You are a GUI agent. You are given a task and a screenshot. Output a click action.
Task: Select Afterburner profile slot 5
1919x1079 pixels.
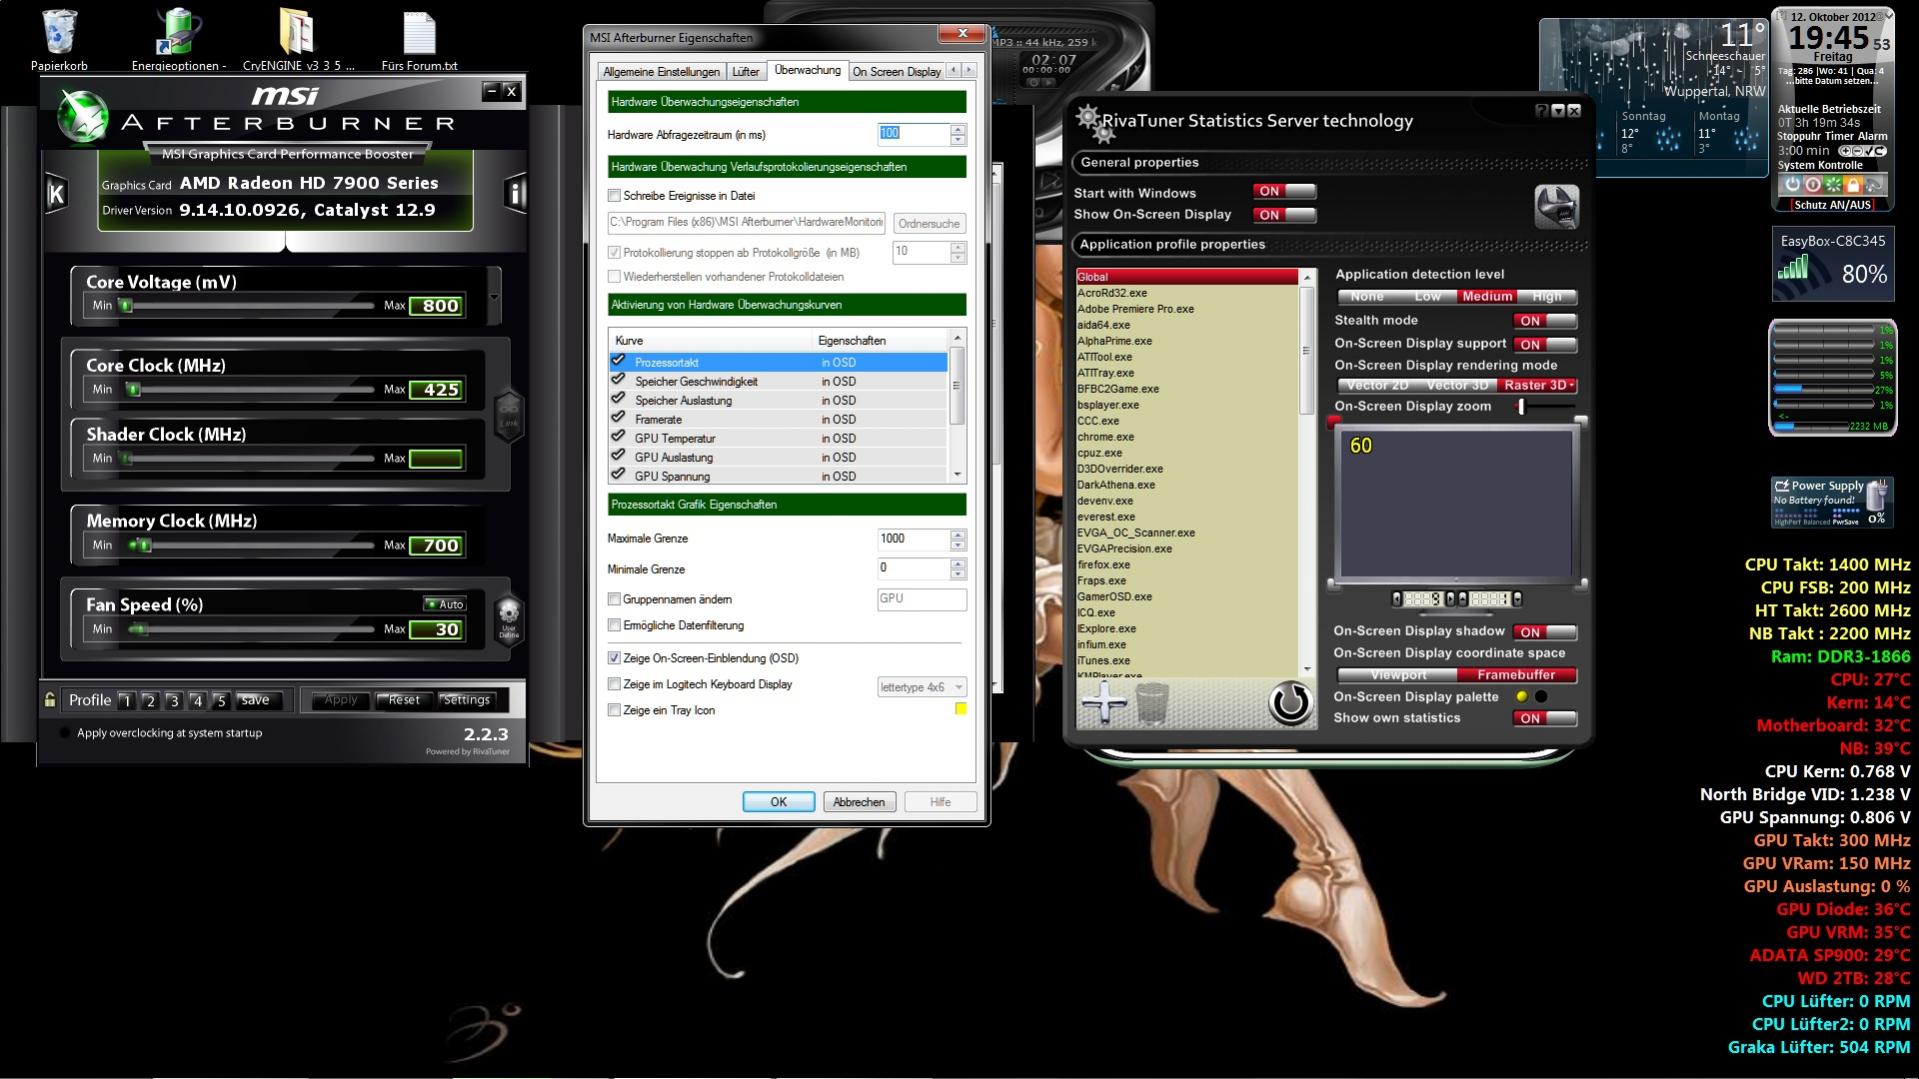click(221, 701)
